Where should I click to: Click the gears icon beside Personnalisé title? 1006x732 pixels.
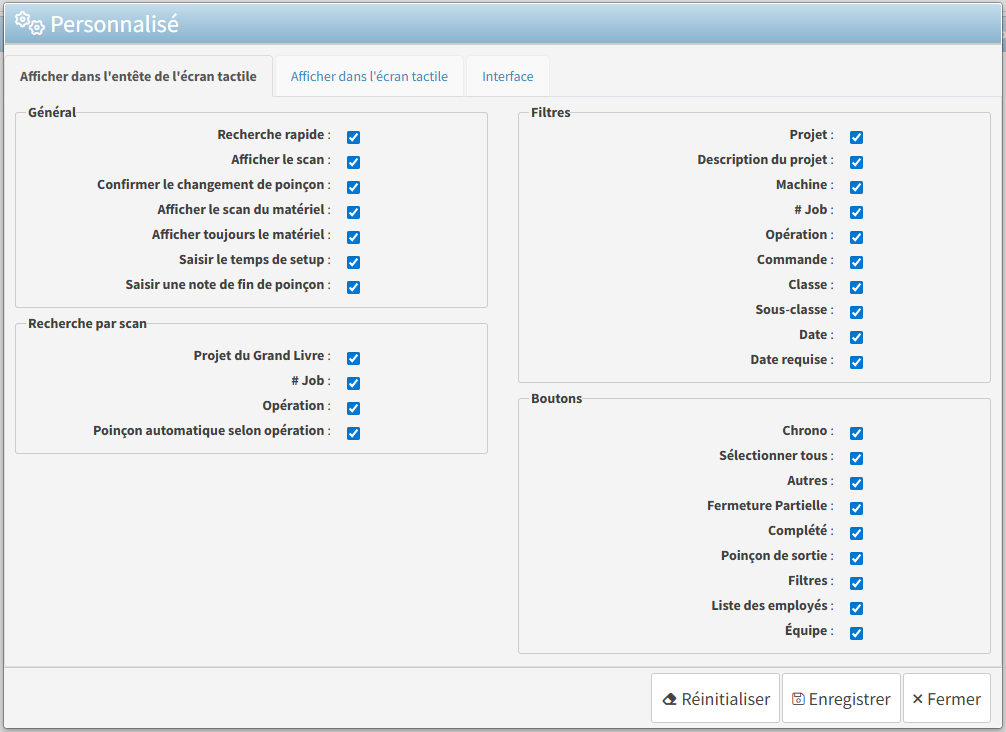click(29, 23)
